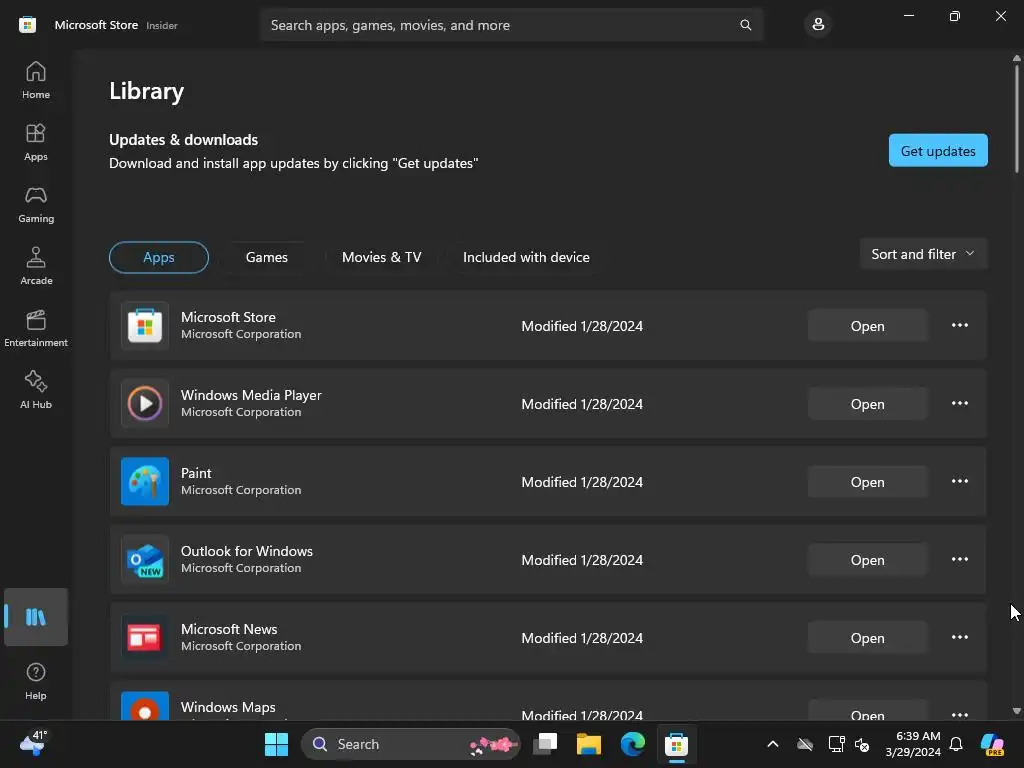This screenshot has height=768, width=1024.
Task: Open the Arcade section in sidebar
Action: 36,266
